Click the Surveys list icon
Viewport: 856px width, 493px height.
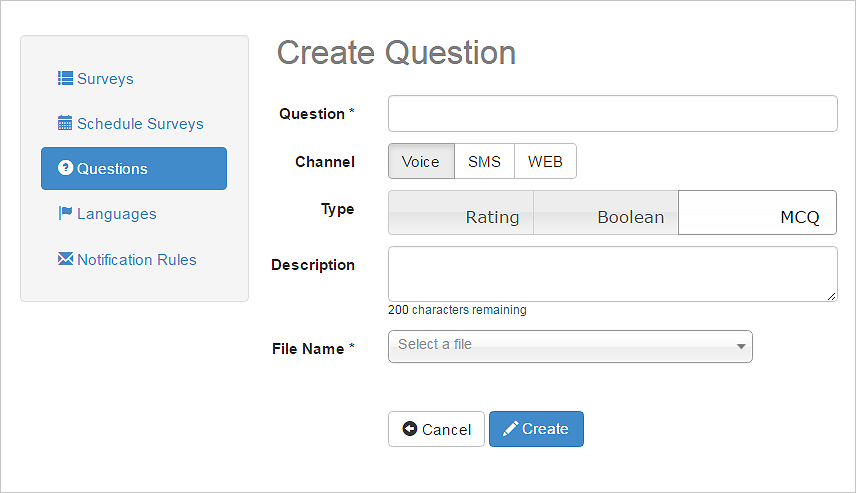[65, 78]
